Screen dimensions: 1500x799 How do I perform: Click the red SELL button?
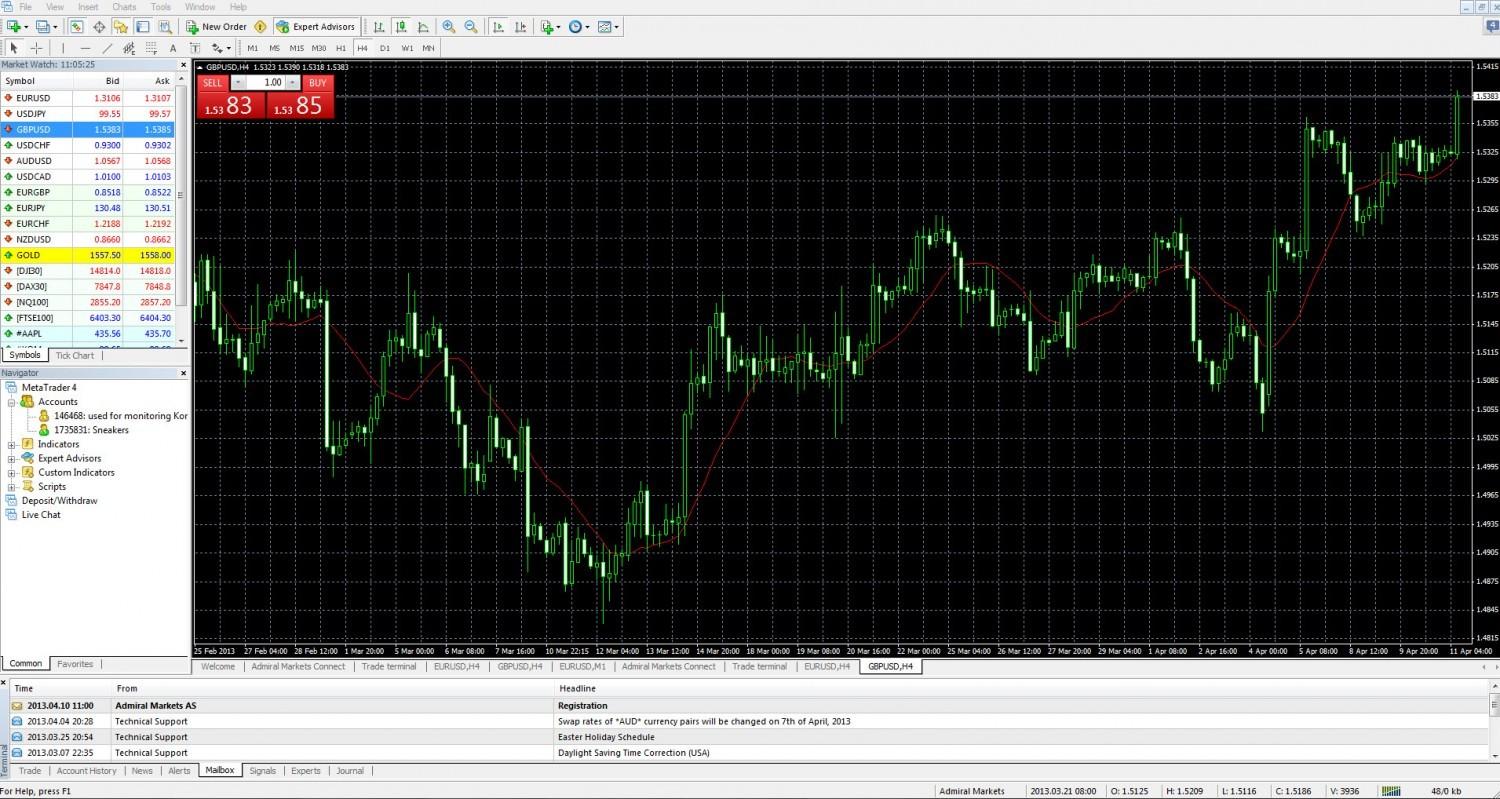pos(213,83)
